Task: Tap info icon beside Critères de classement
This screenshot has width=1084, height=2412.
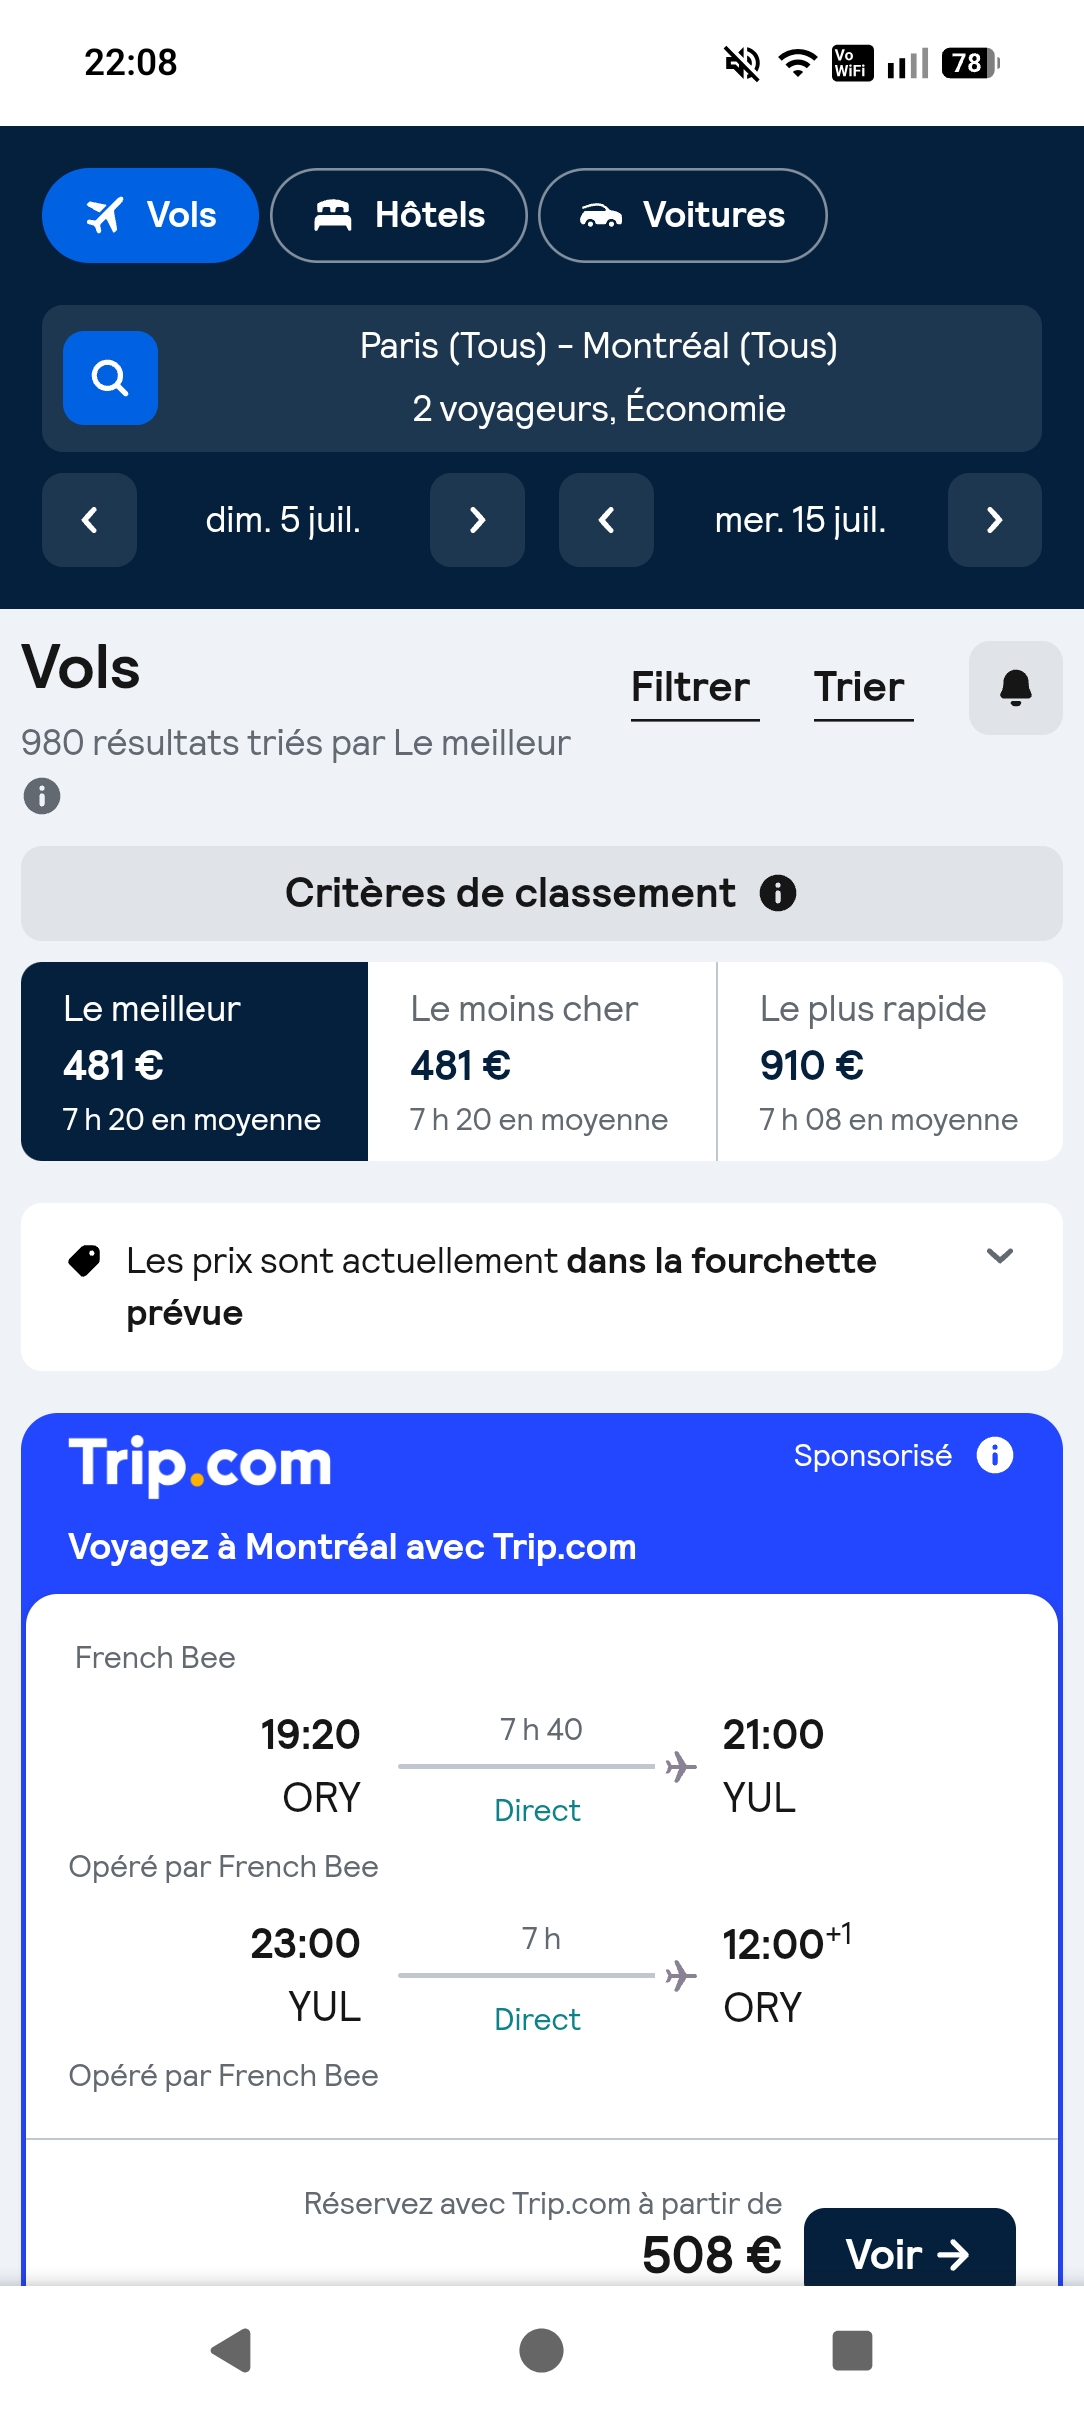Action: point(778,893)
